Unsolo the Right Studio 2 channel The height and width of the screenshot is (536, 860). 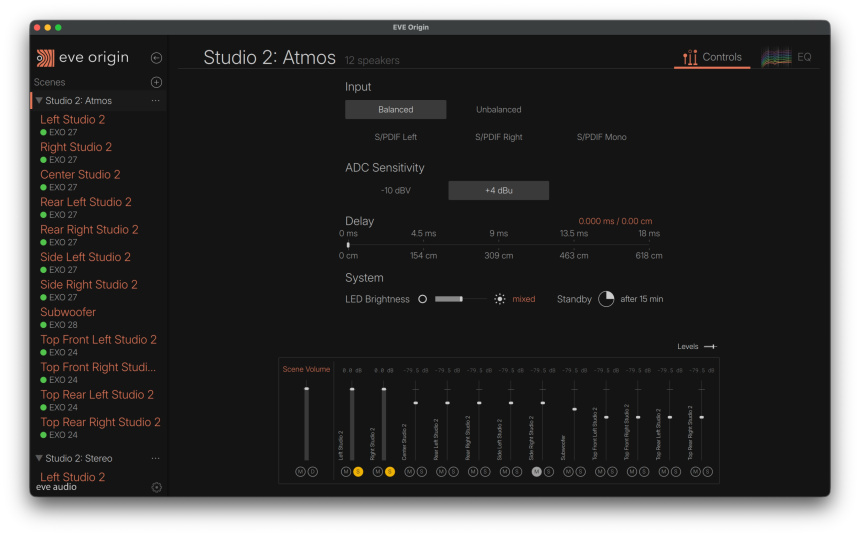tap(390, 472)
